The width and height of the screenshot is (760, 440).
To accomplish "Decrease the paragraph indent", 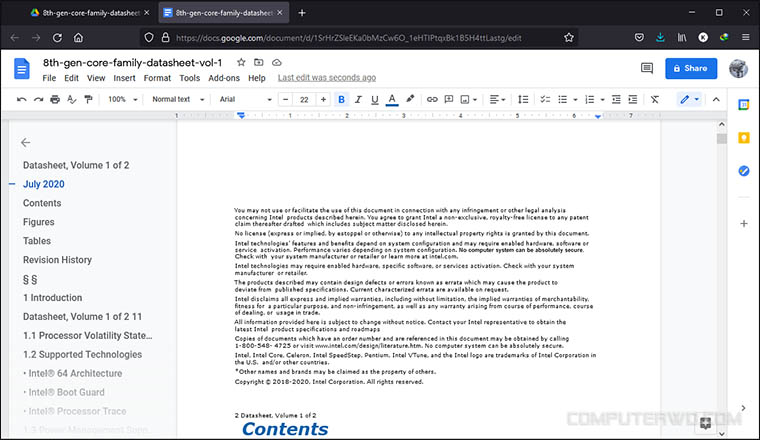I will [x=616, y=99].
